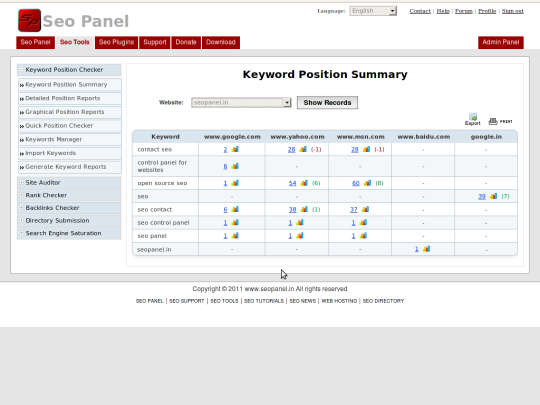Open graph icon for seo panel on yahoo.com
540x405 pixels.
tap(300, 236)
